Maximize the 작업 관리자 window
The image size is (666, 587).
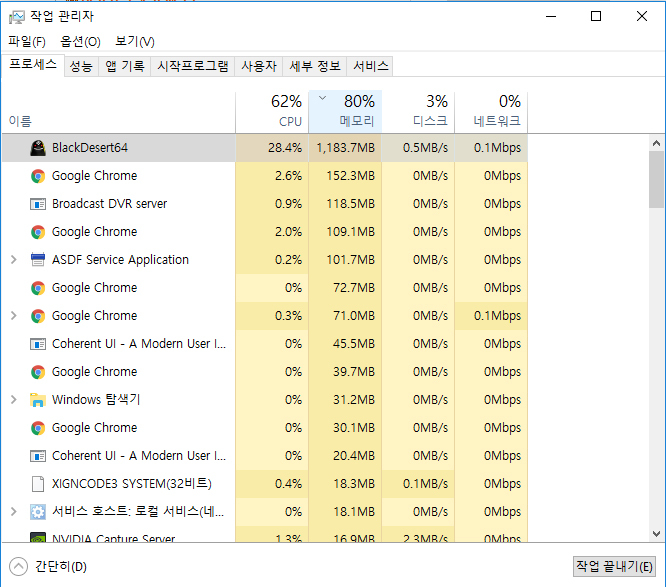pyautogui.click(x=596, y=16)
